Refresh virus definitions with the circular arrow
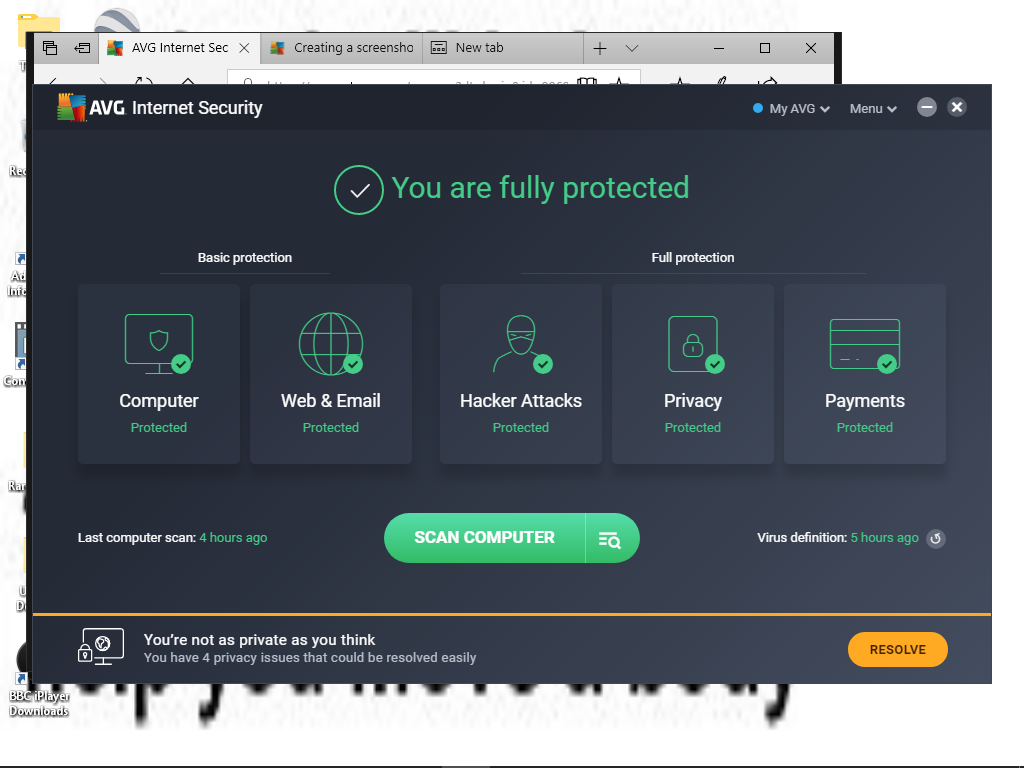The width and height of the screenshot is (1024, 768). (x=936, y=538)
